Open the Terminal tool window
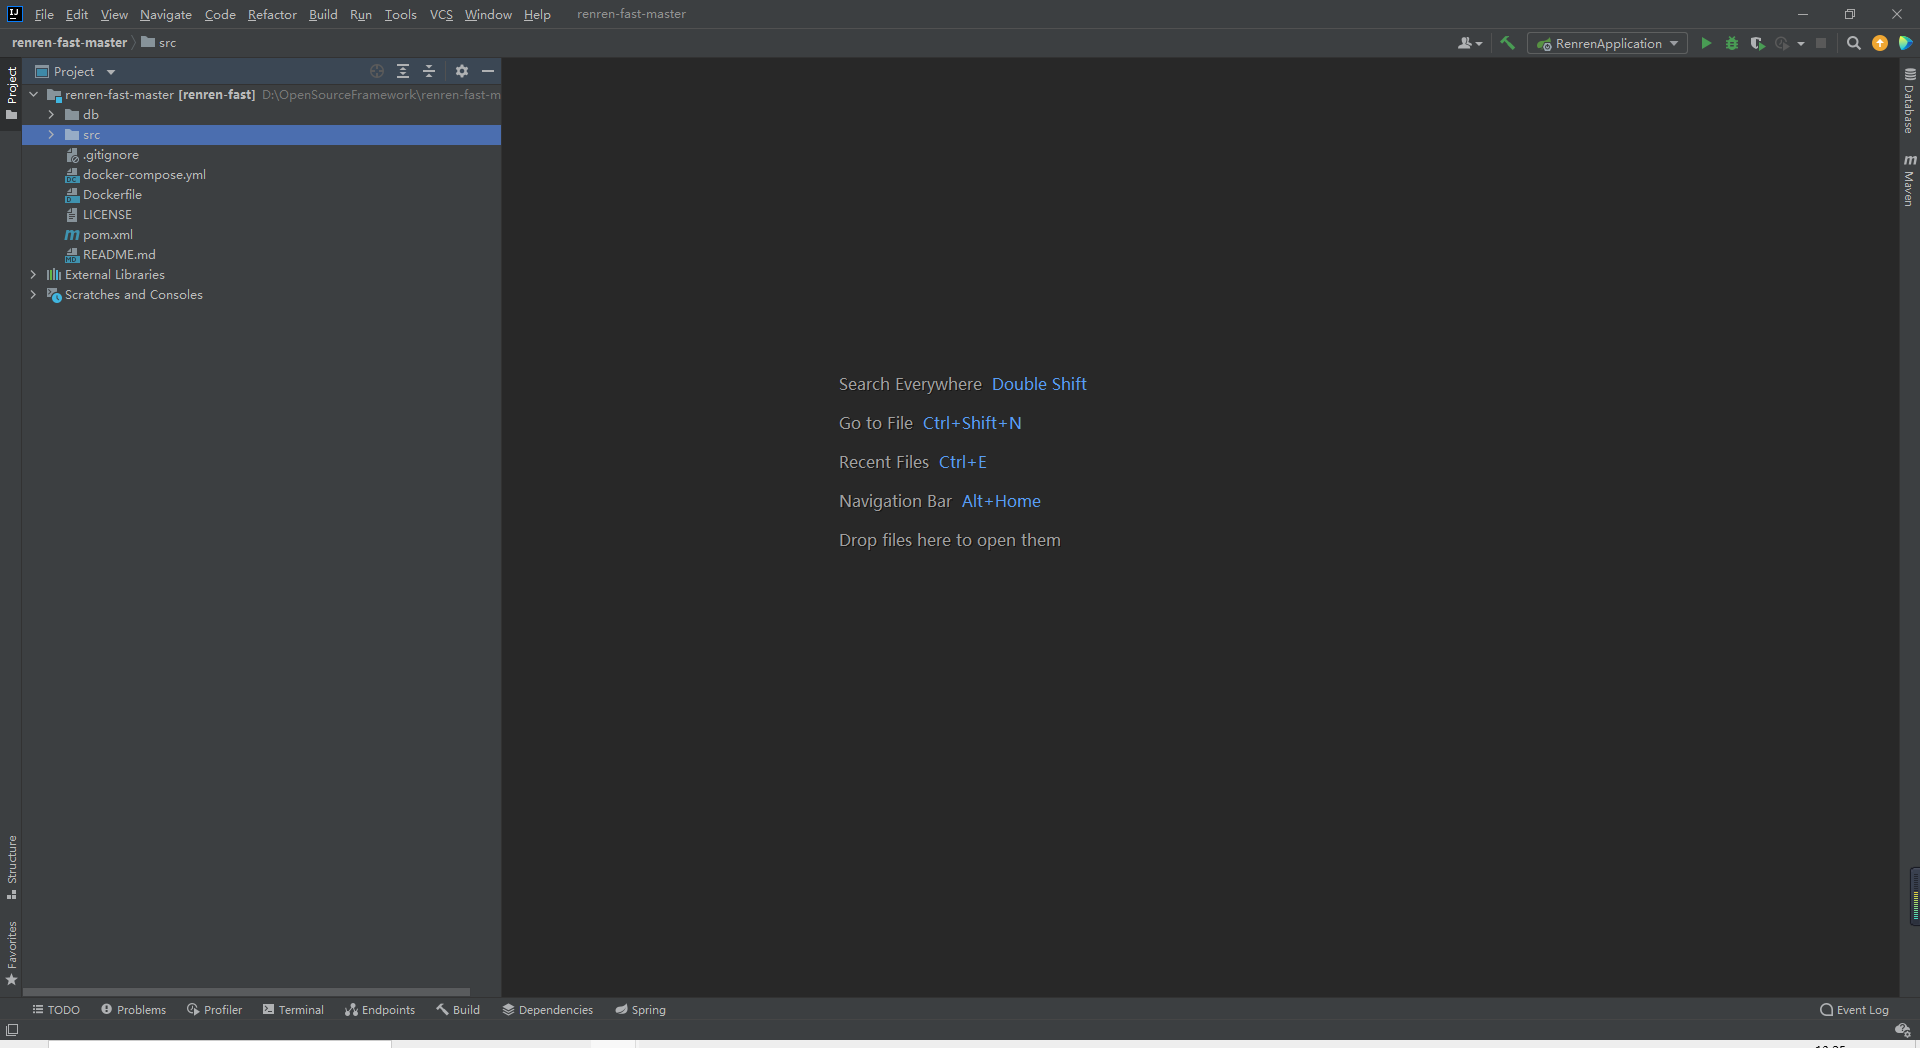1920x1048 pixels. click(293, 1009)
